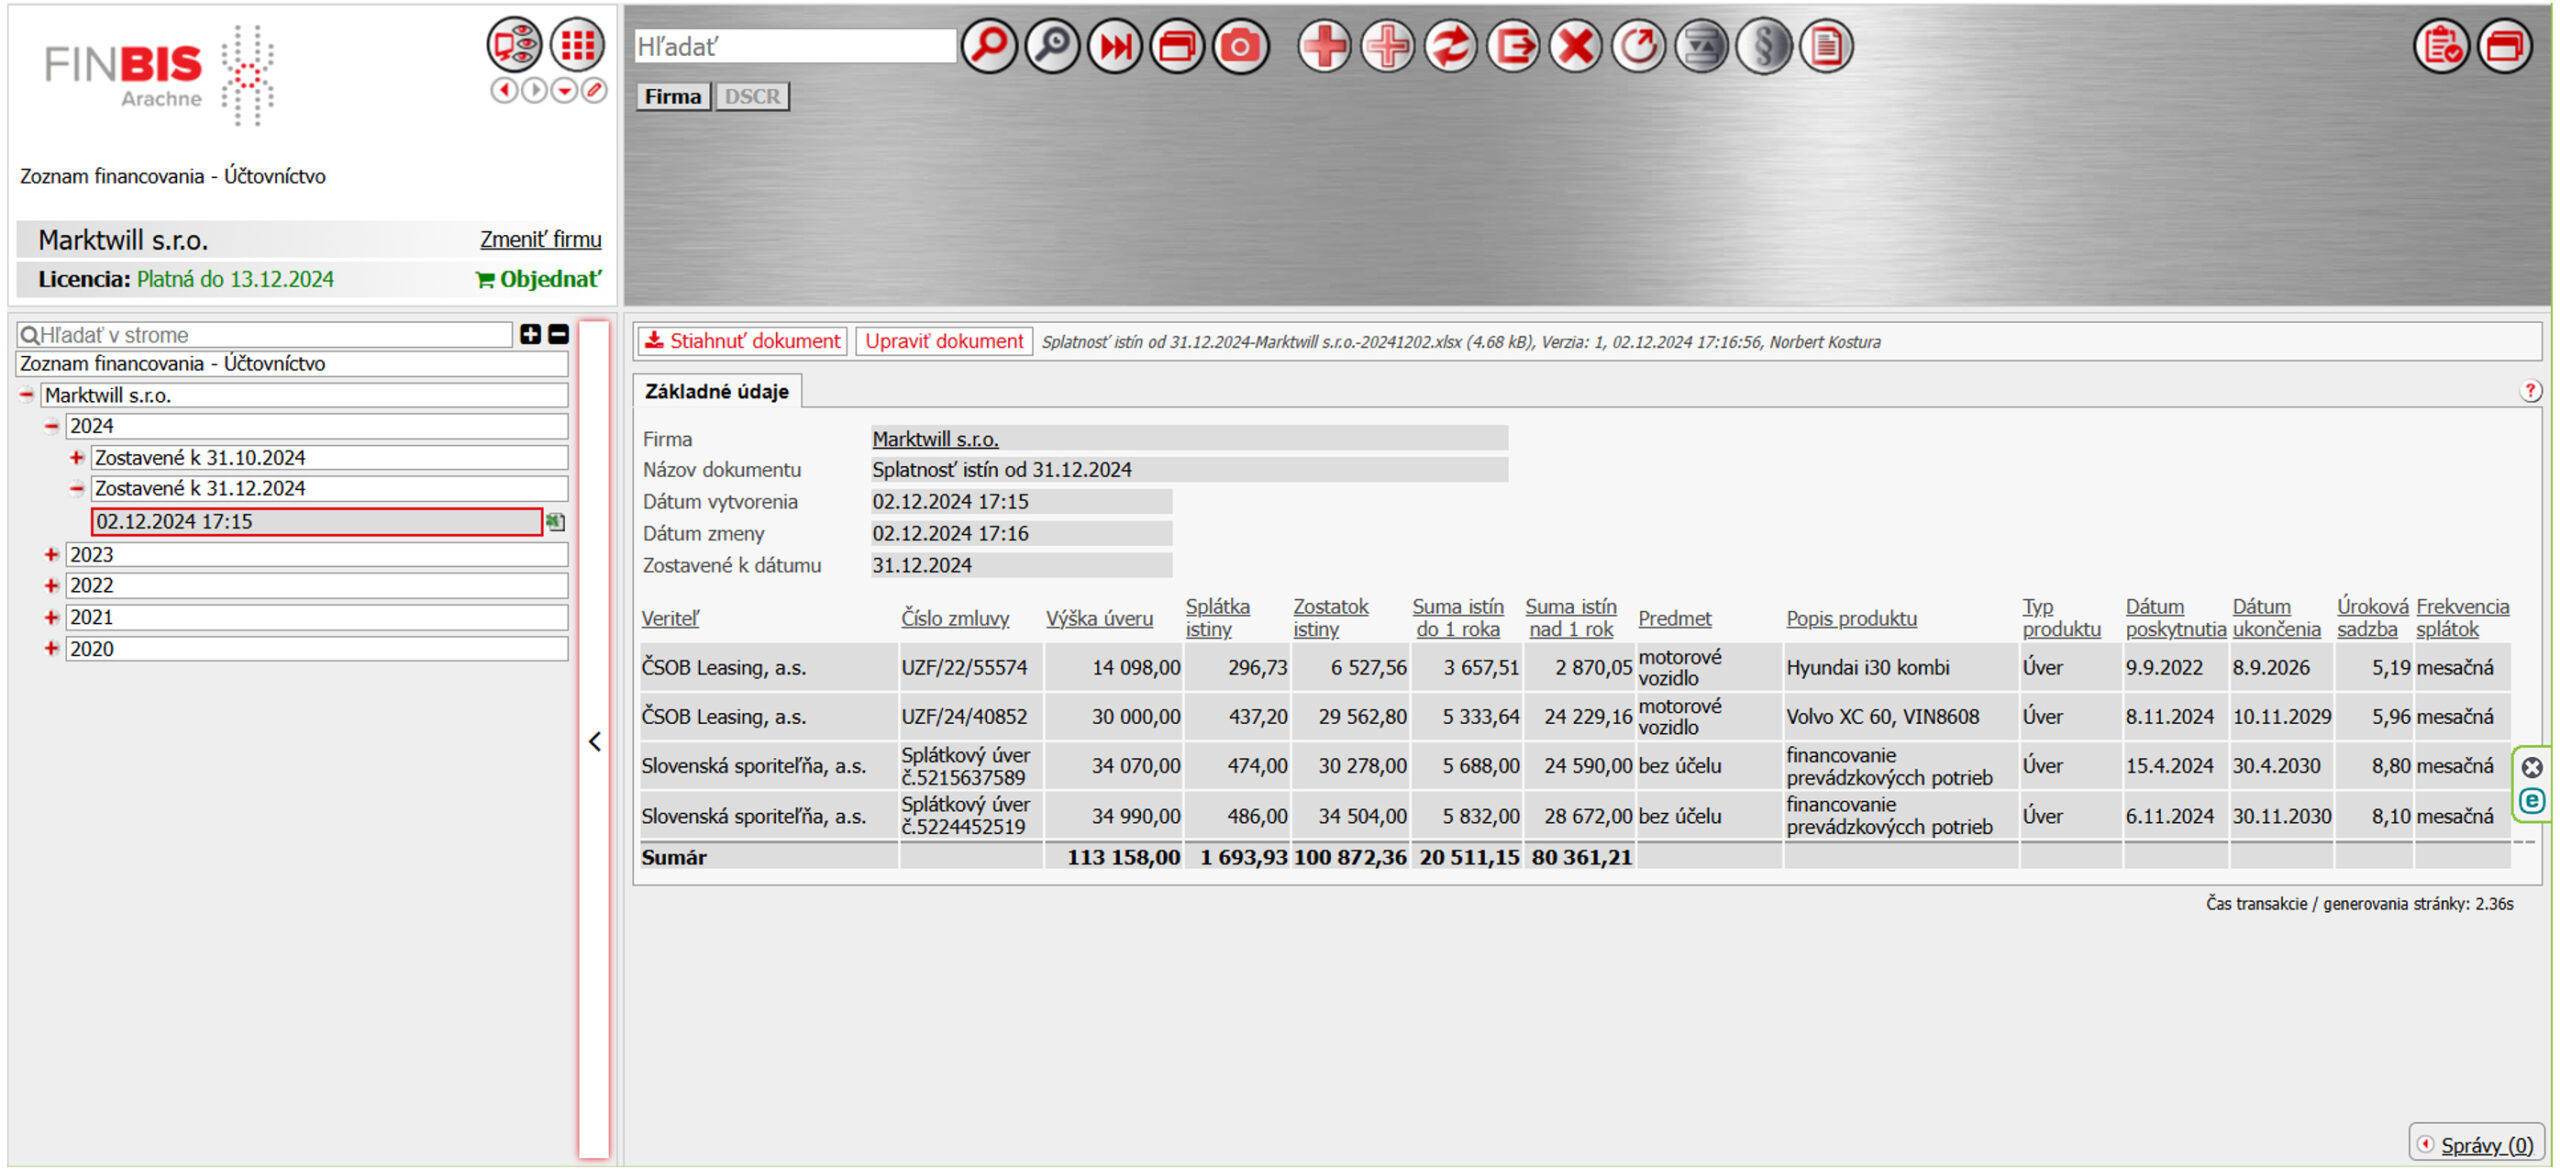The image size is (2560, 1169).
Task: Click the grey magnifier with clock icon
Action: 1052,46
